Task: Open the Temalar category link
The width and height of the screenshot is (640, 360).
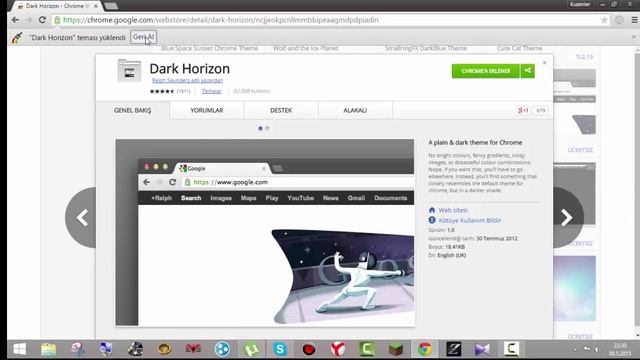Action: [x=211, y=91]
